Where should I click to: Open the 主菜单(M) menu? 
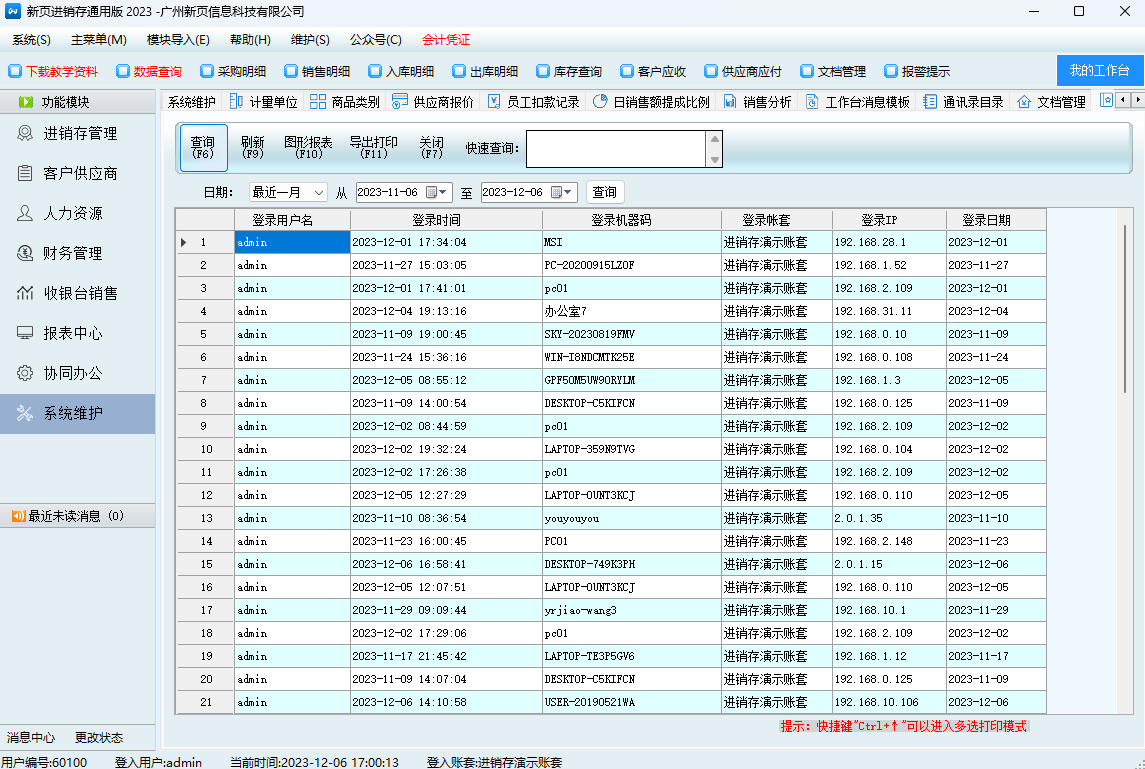(99, 39)
